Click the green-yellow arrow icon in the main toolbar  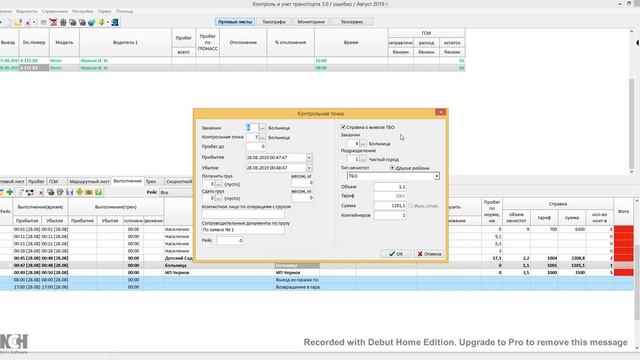click(x=101, y=22)
